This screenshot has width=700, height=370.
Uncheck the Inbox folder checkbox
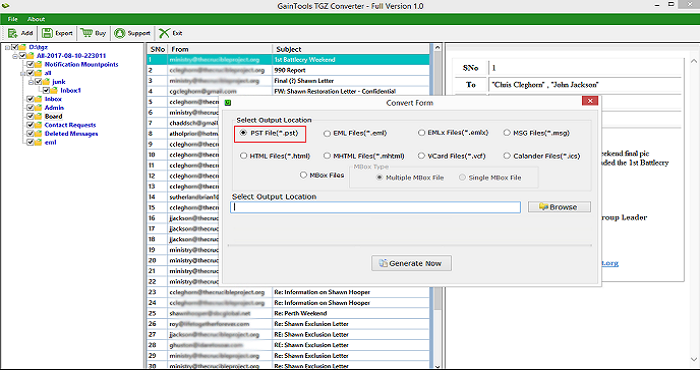pyautogui.click(x=30, y=99)
